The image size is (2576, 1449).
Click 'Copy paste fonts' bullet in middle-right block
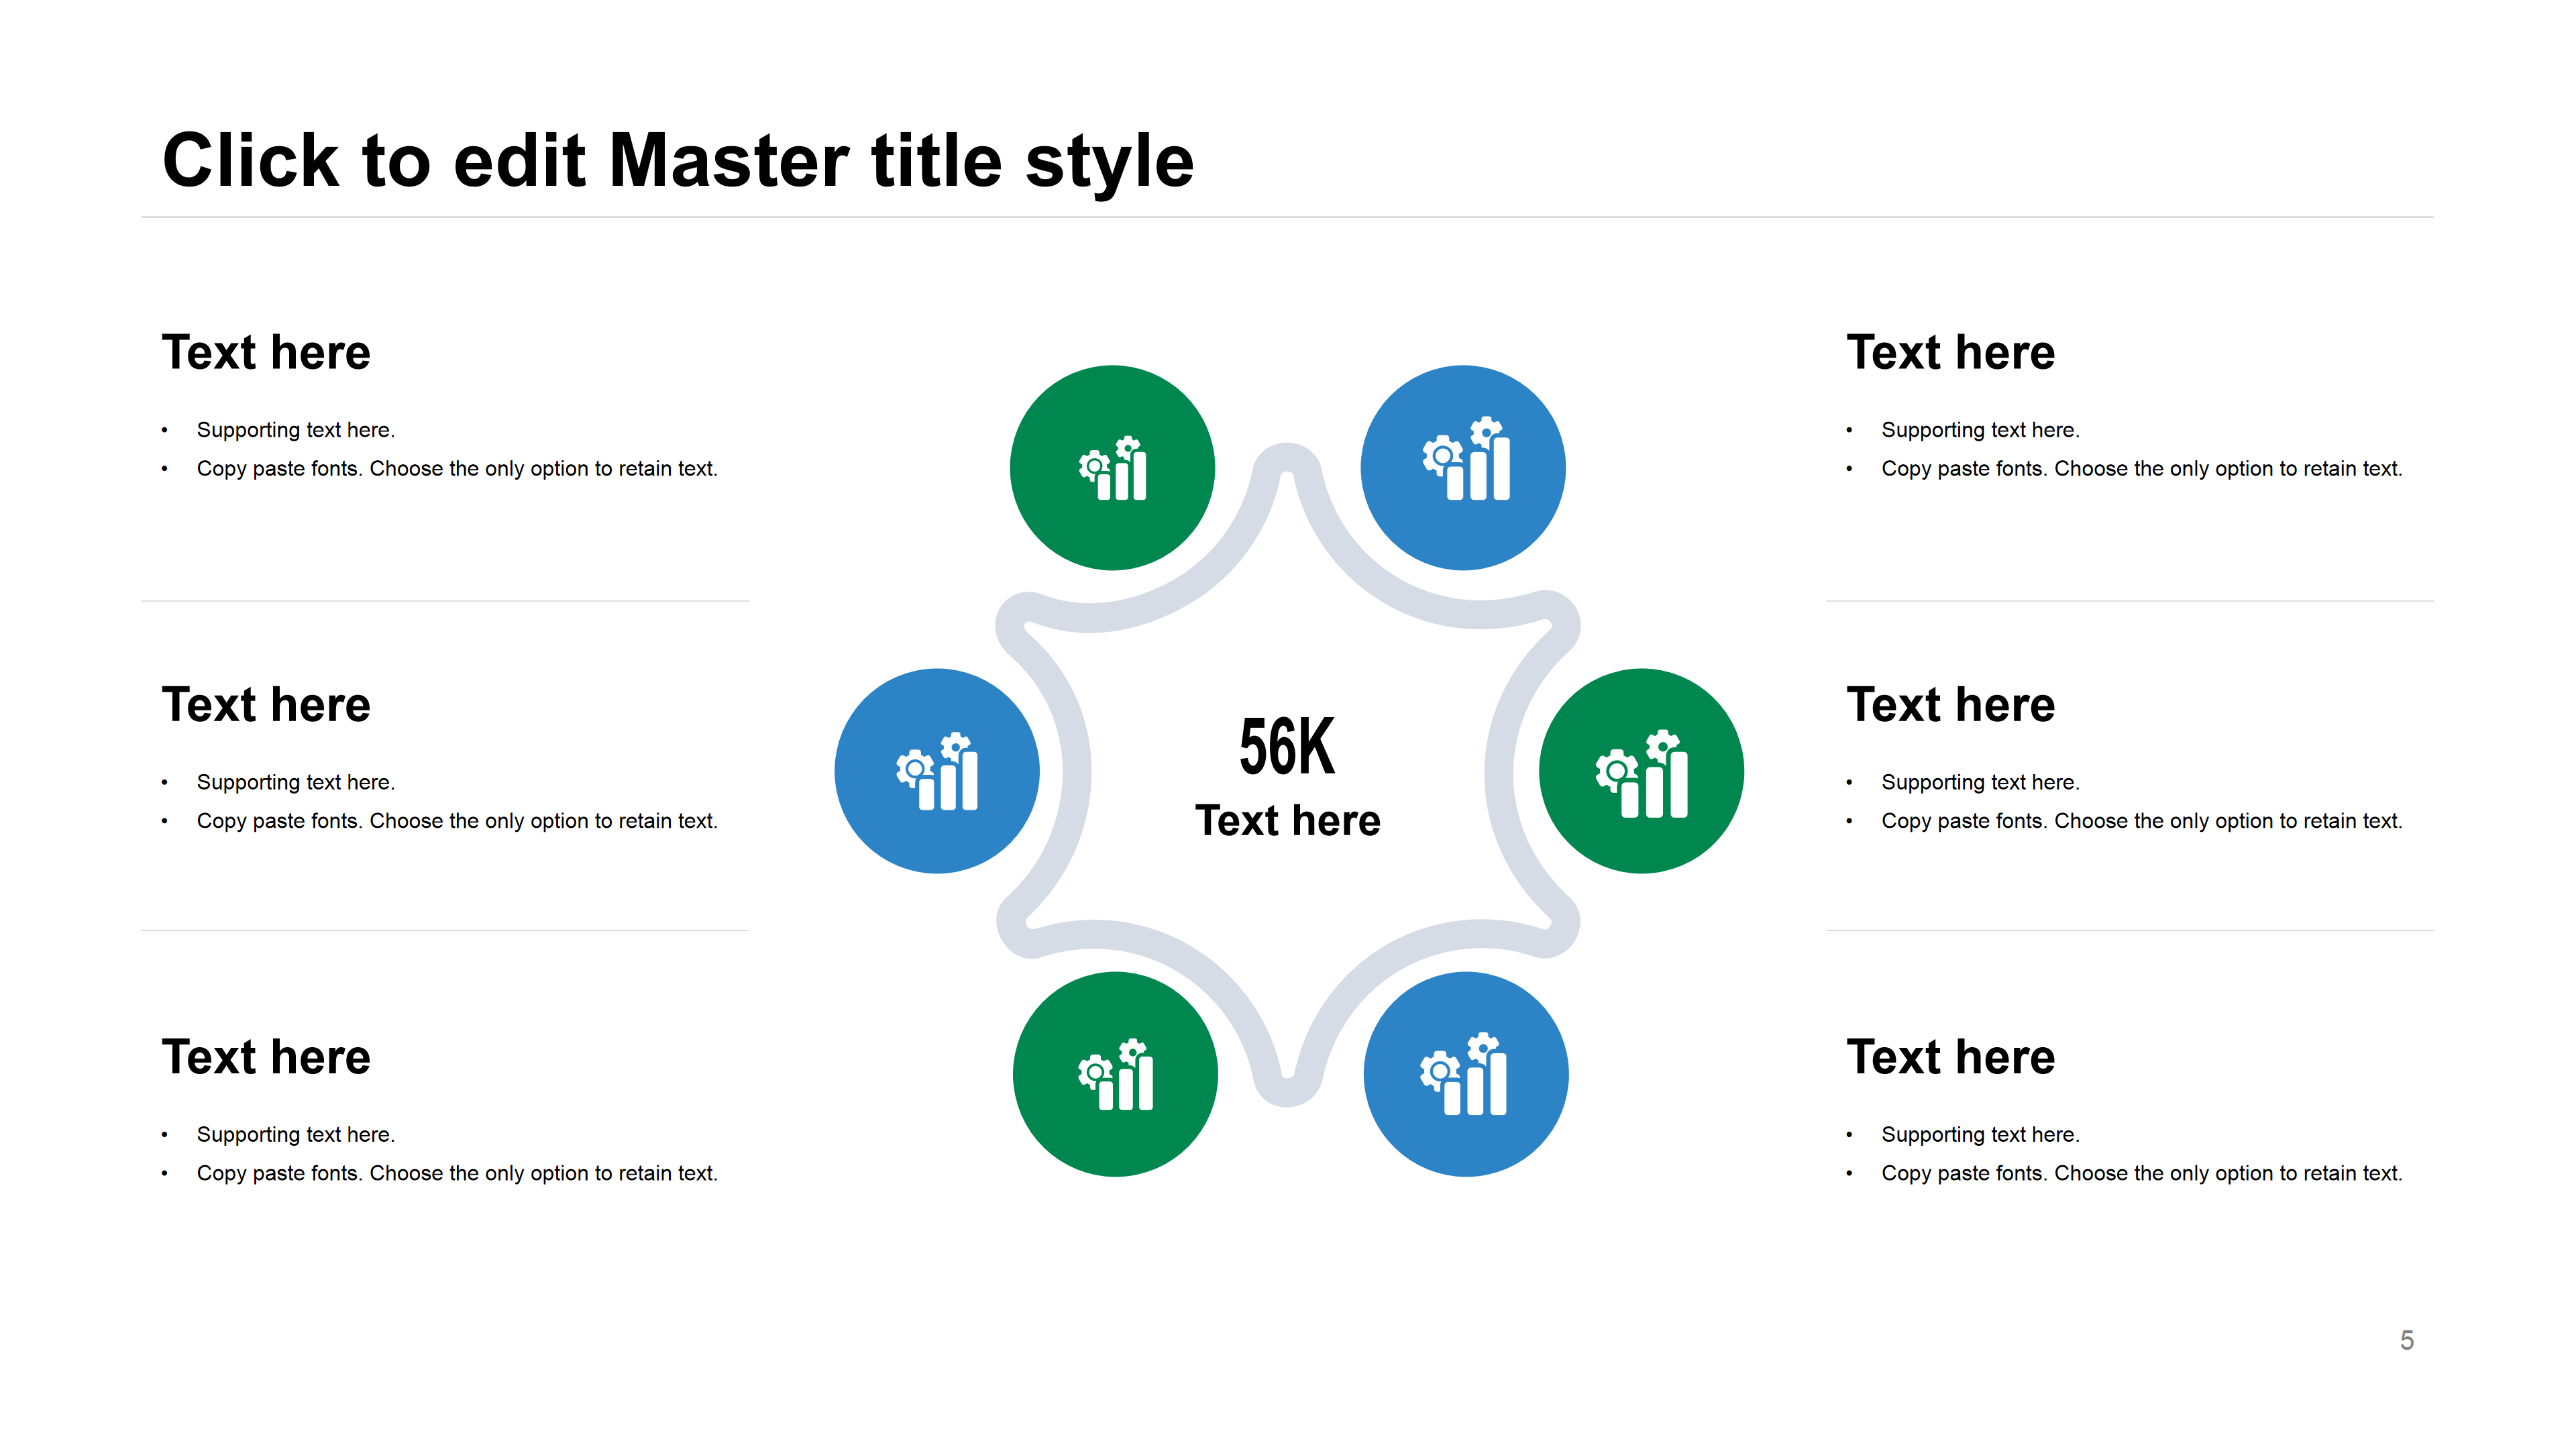click(x=2142, y=821)
